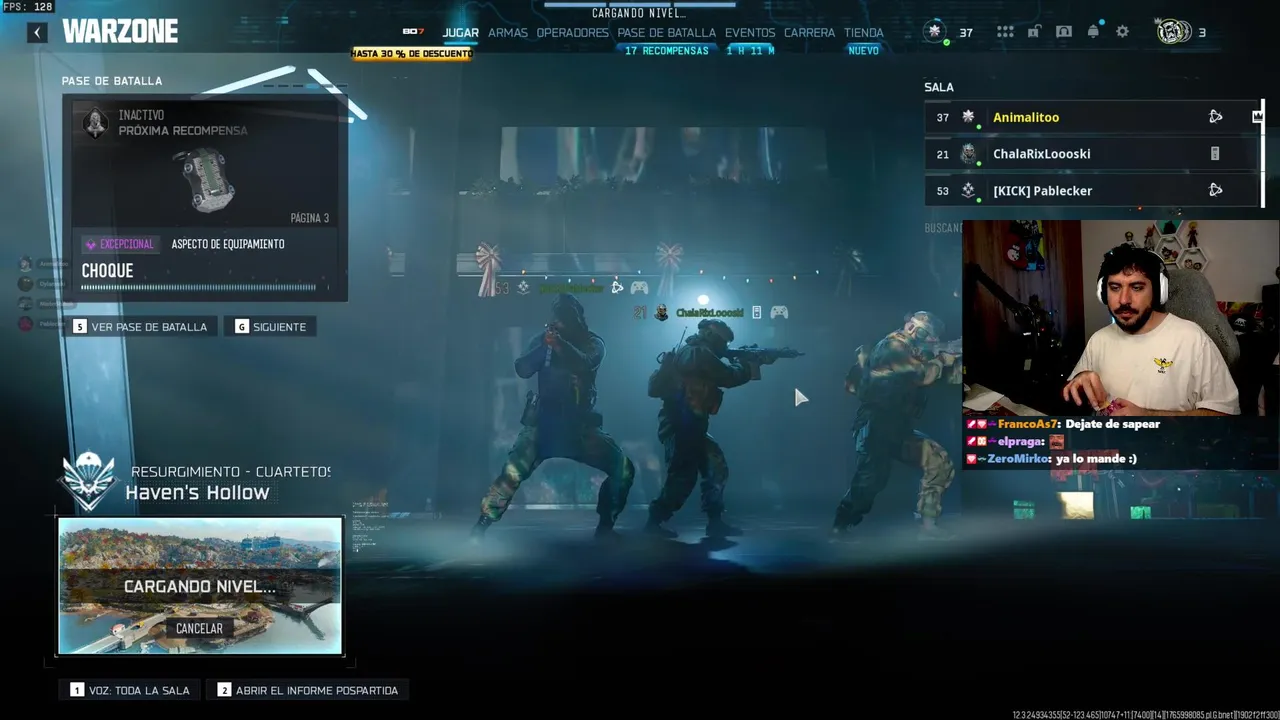
Task: Open the Tienda tab
Action: pos(863,33)
